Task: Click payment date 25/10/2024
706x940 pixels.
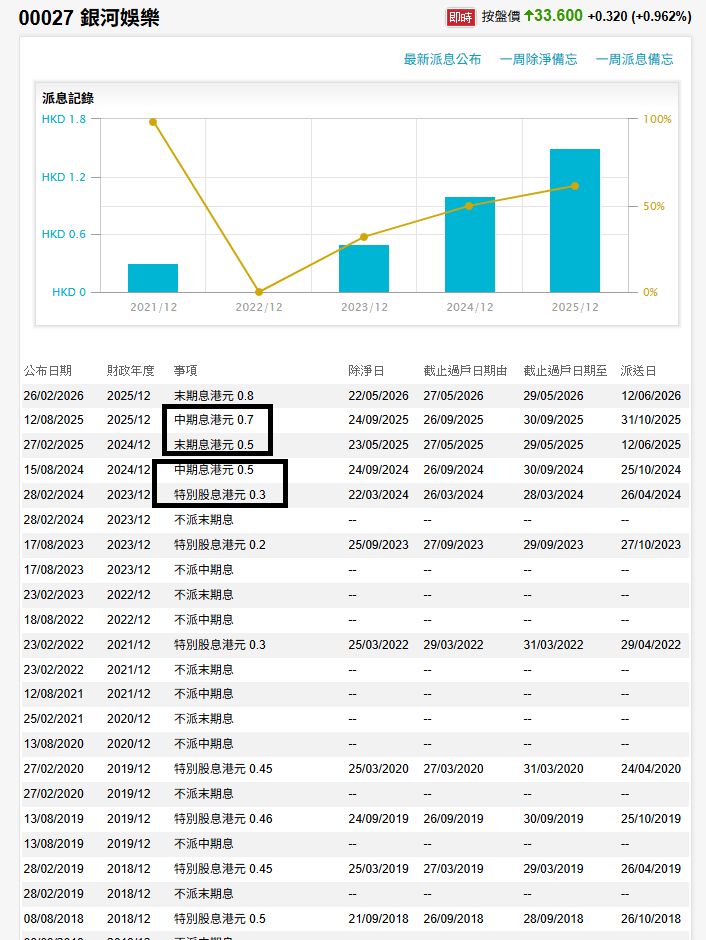Action: click(651, 469)
